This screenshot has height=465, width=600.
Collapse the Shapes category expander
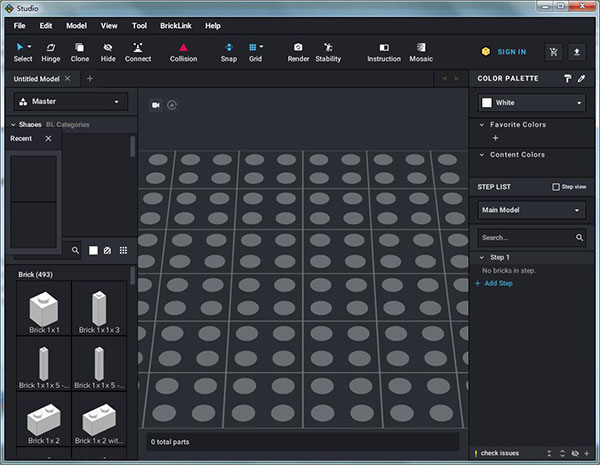(x=13, y=125)
